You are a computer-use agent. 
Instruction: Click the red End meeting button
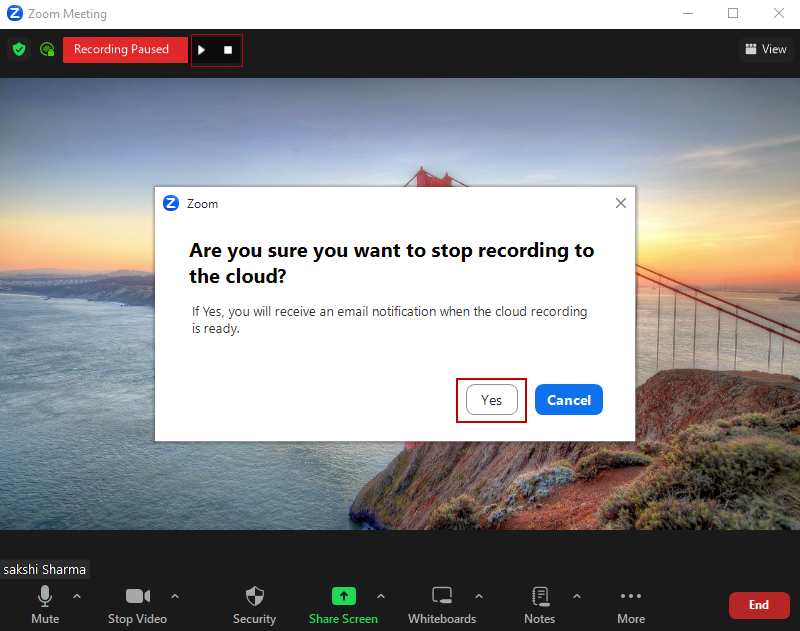point(759,605)
